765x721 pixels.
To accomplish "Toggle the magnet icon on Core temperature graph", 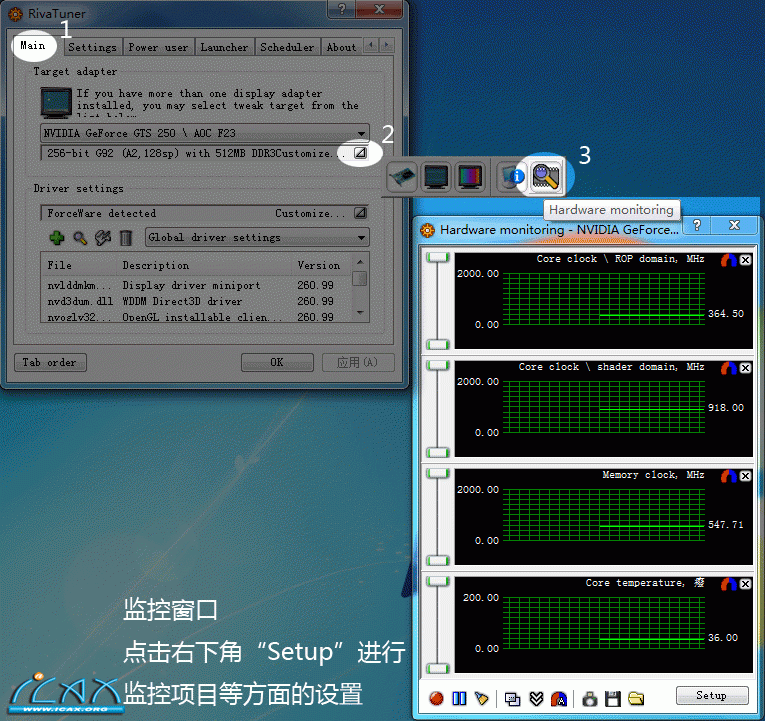I will coord(729,584).
